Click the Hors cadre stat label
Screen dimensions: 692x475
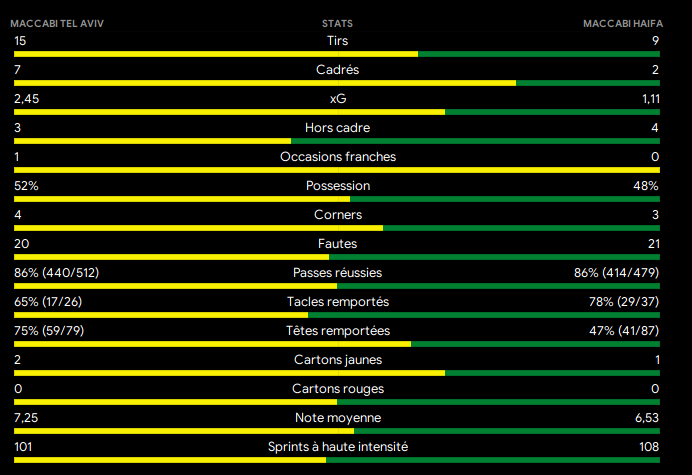[x=337, y=128]
